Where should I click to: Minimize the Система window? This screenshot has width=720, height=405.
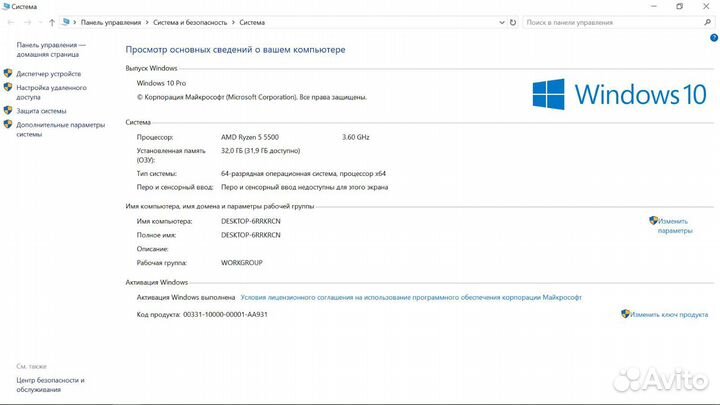point(654,6)
